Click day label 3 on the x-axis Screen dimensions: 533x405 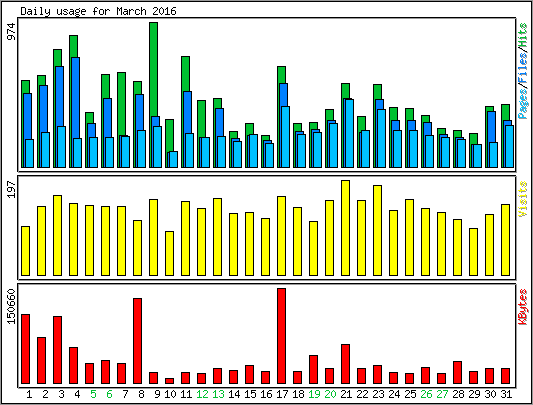[61, 394]
